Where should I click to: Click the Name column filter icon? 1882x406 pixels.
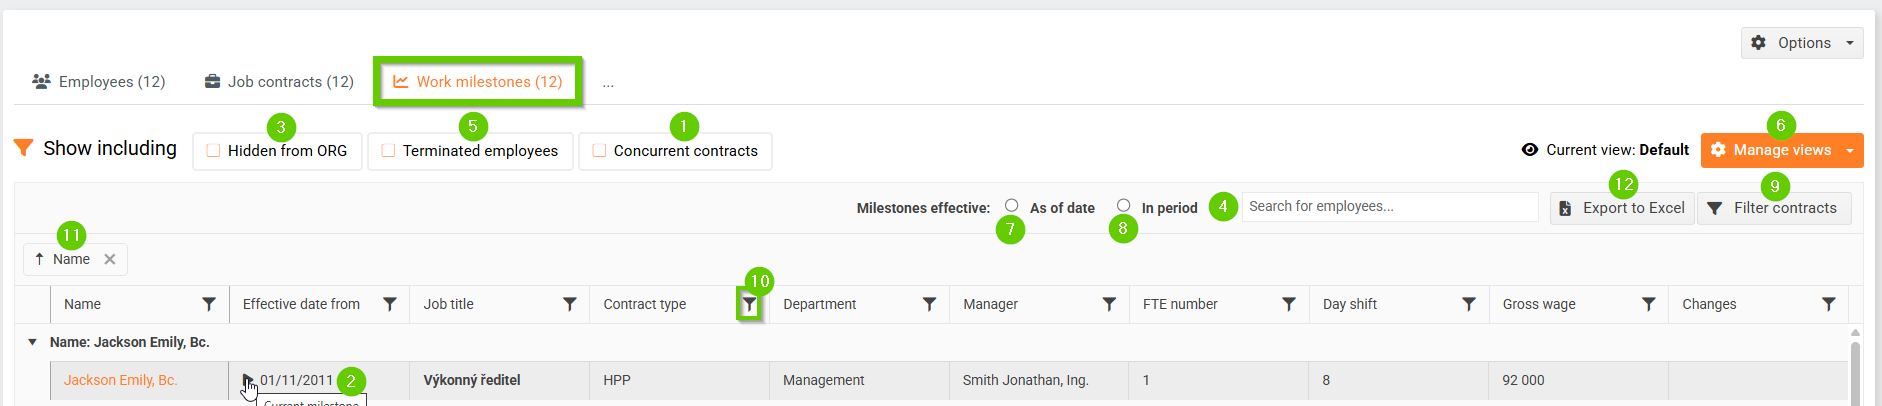(x=209, y=304)
